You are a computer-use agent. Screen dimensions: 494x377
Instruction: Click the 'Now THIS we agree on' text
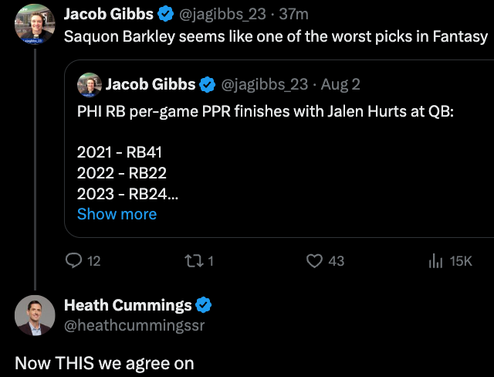104,363
